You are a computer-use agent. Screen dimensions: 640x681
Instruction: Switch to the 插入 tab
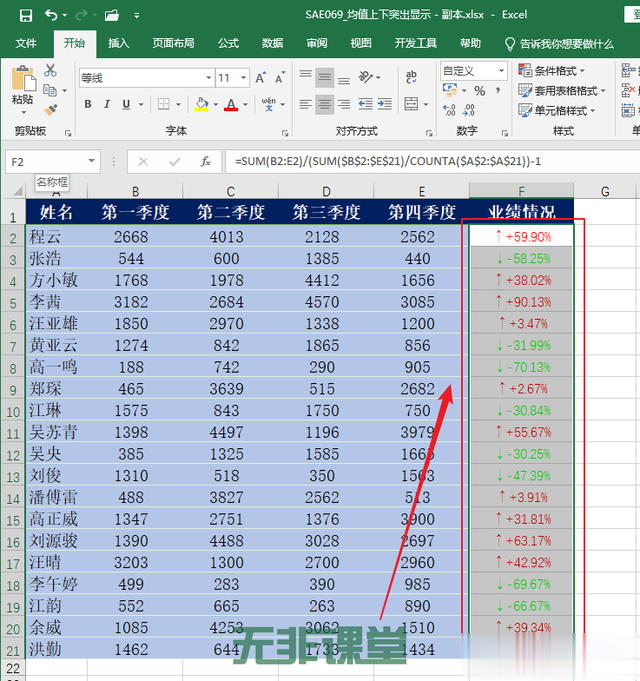pyautogui.click(x=118, y=43)
